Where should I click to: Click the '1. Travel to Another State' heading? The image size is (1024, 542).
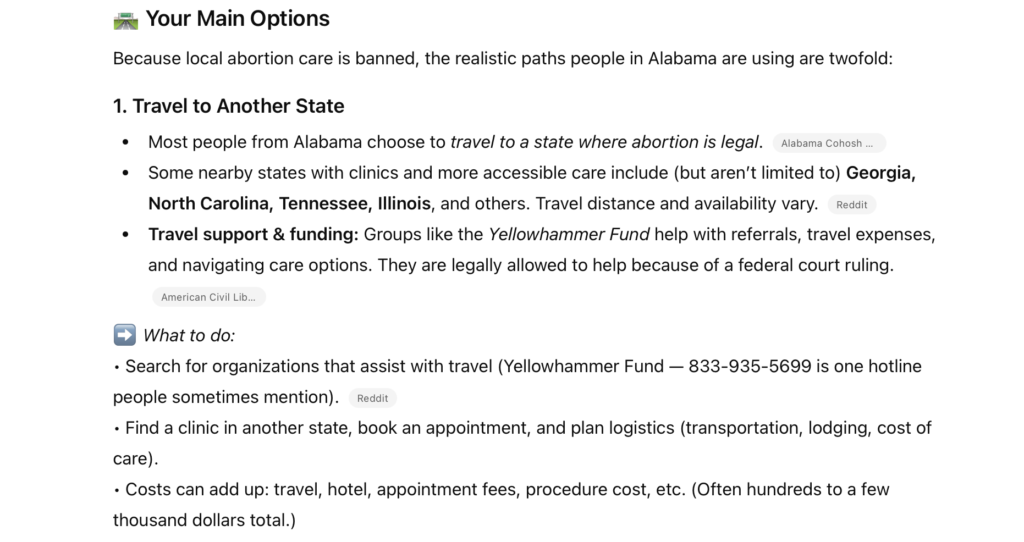tap(228, 106)
